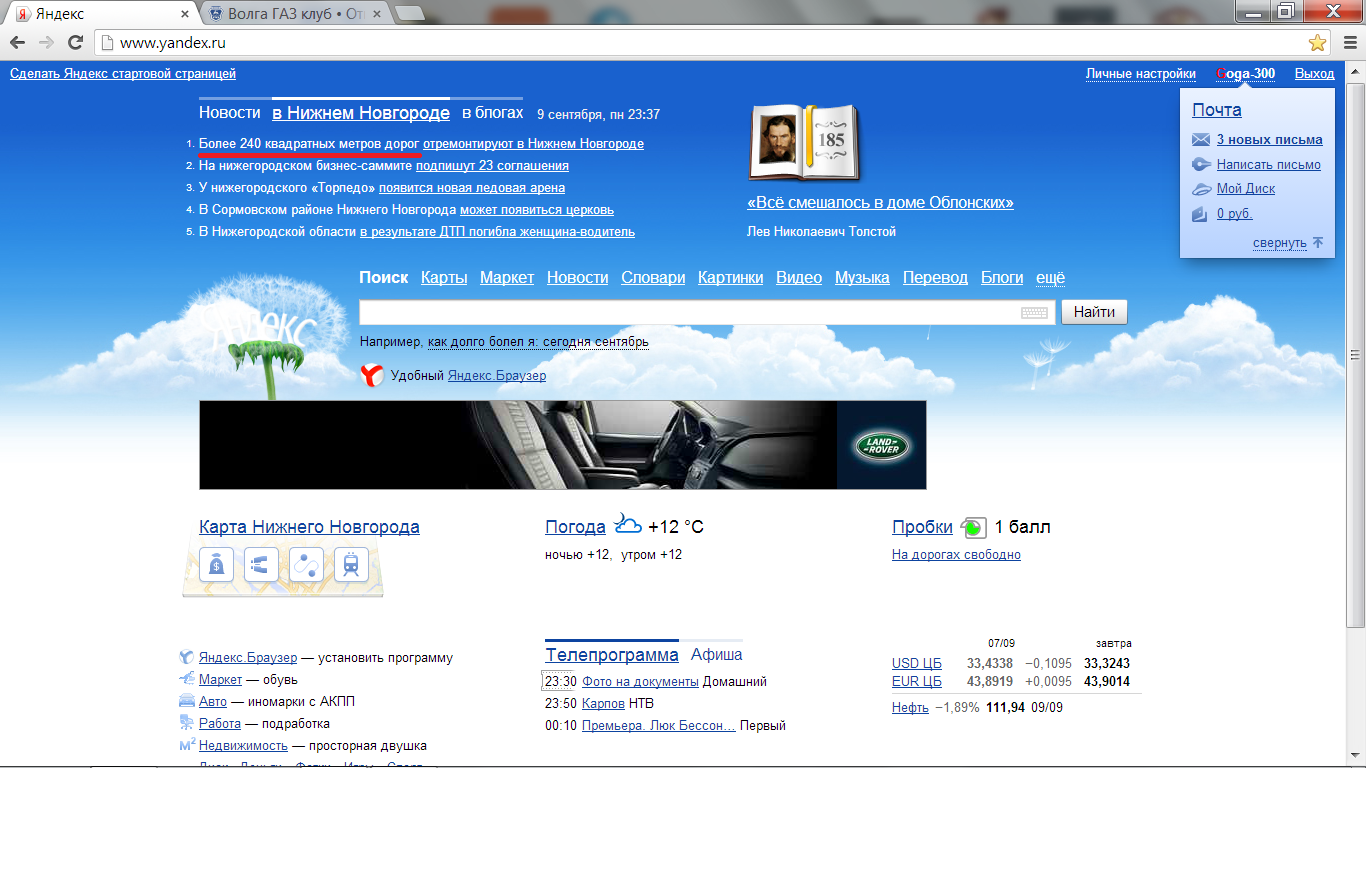Image resolution: width=1366 pixels, height=888 pixels.
Task: Open the Погода link
Action: [x=575, y=527]
